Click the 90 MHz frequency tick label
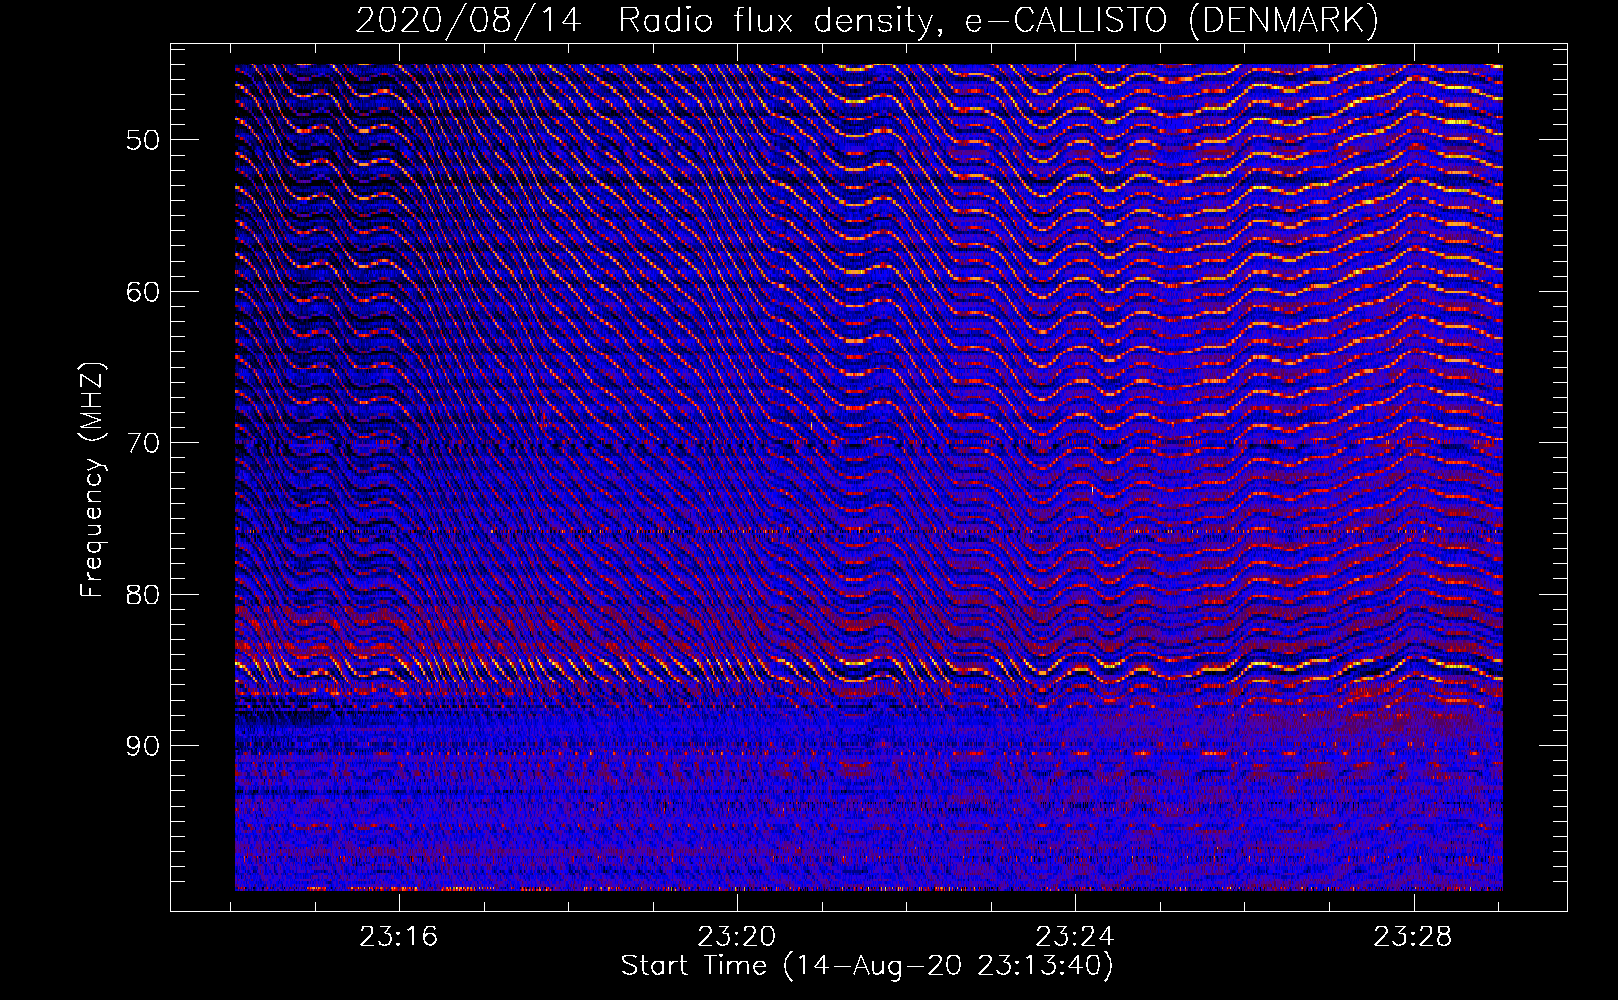 point(143,747)
